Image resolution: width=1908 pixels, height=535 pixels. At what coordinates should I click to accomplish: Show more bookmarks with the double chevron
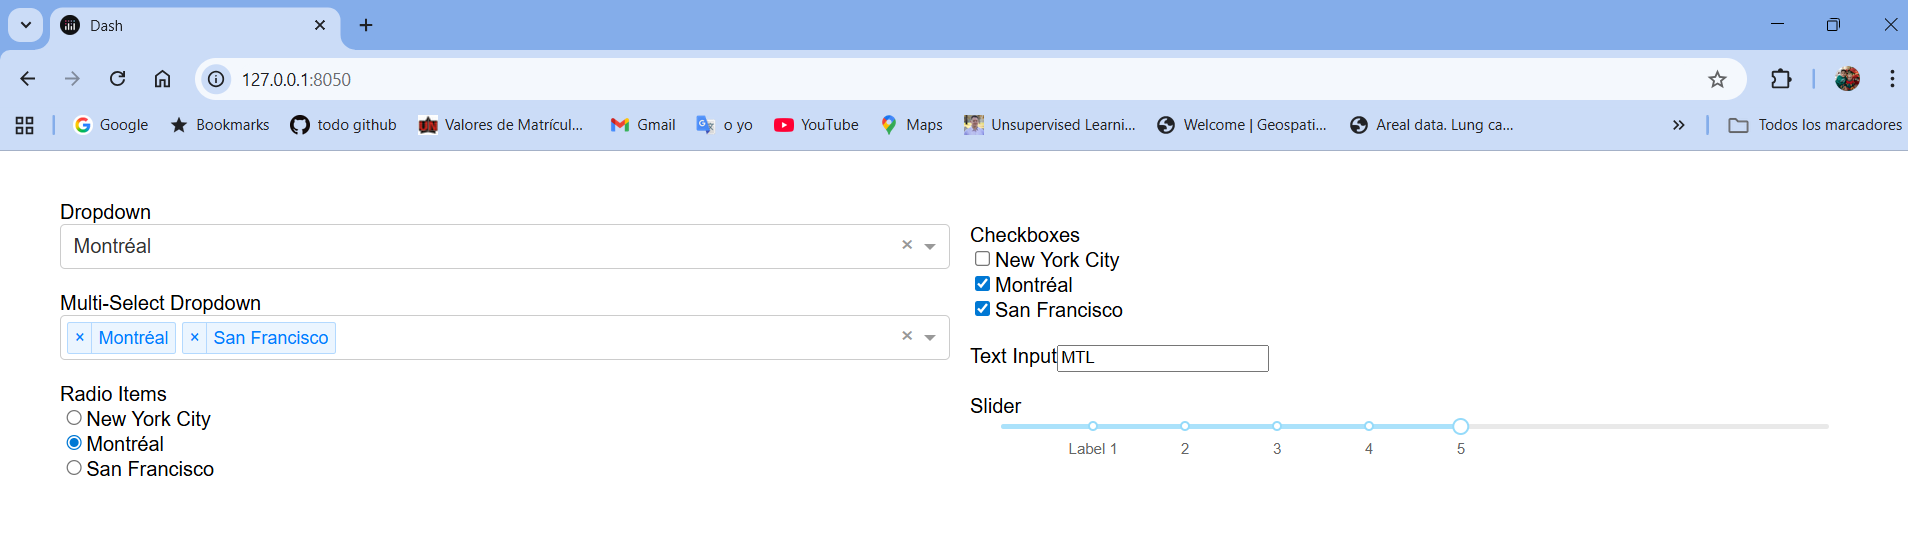coord(1678,125)
